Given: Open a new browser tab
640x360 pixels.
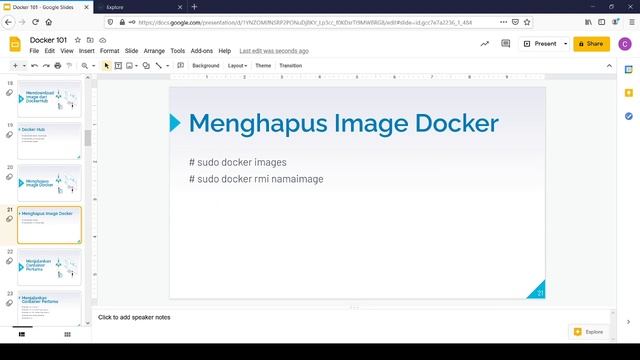Looking at the screenshot, I should coord(194,7).
